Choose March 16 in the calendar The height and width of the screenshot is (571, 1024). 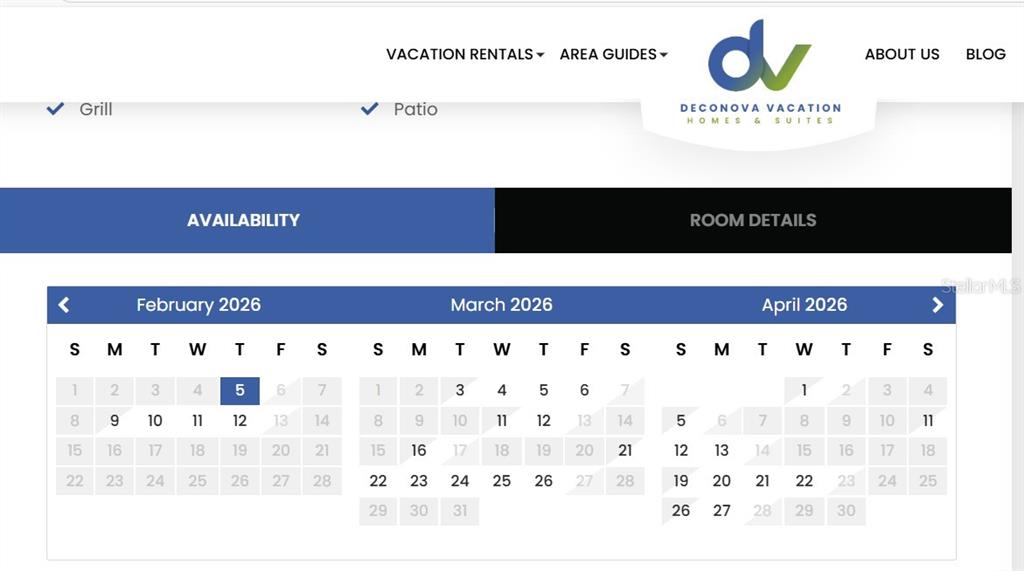(x=419, y=451)
